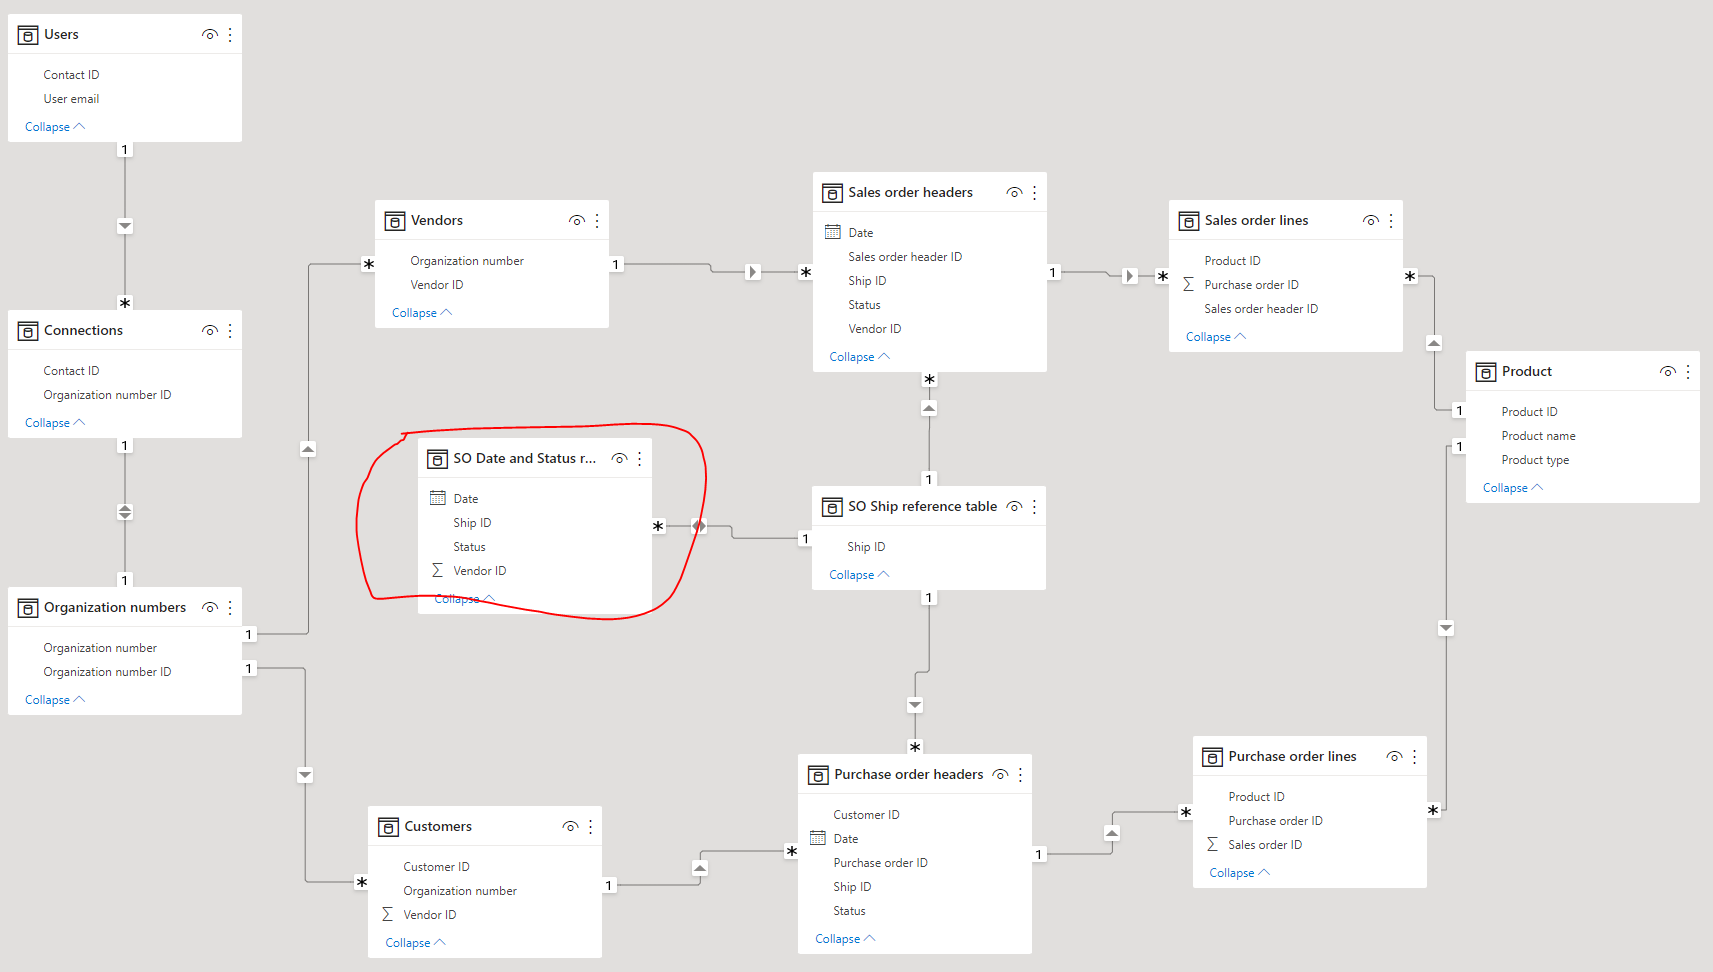Select Ship ID field in SO Ship reference table
1713x972 pixels.
[x=866, y=547]
